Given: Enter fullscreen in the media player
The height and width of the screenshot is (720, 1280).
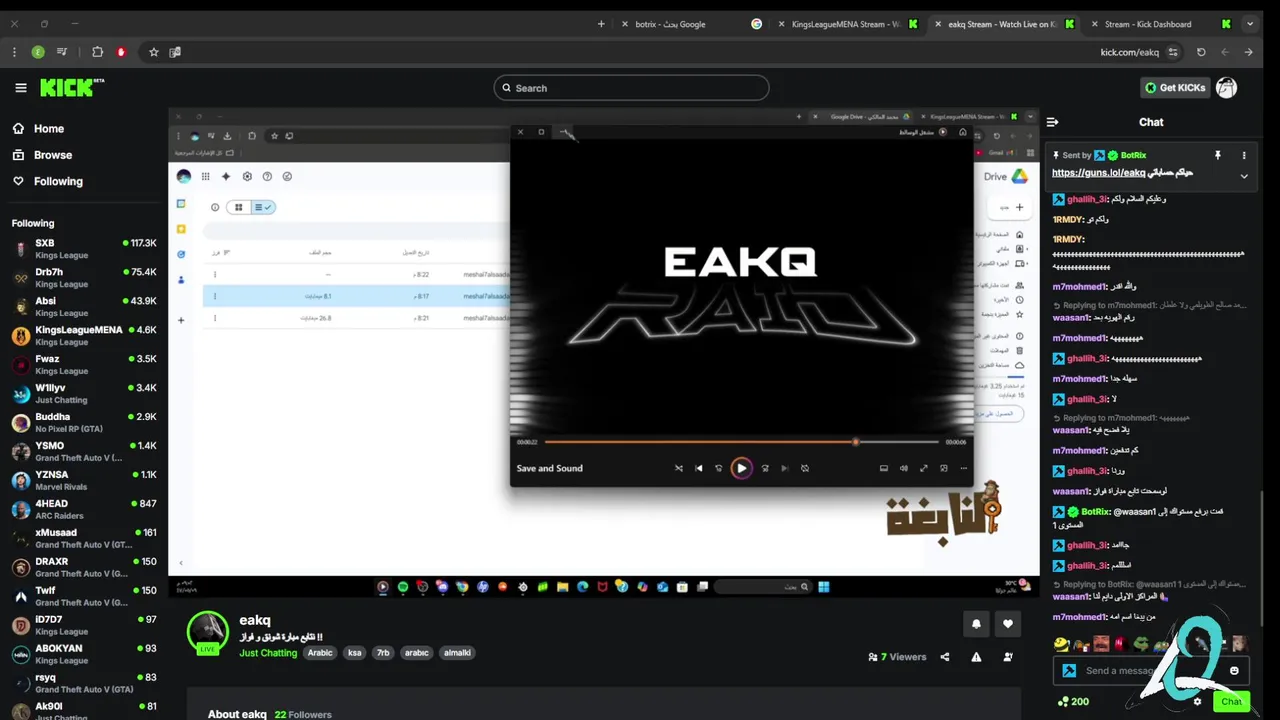Looking at the screenshot, I should coord(923,468).
